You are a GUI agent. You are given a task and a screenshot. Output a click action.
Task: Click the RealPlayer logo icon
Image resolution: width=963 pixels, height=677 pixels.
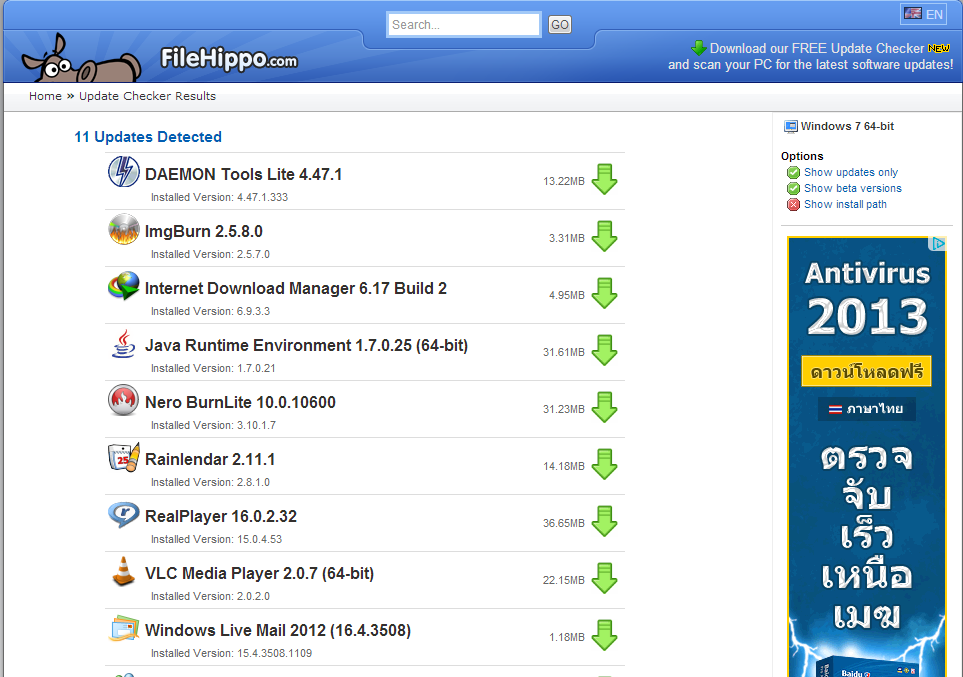pos(123,514)
